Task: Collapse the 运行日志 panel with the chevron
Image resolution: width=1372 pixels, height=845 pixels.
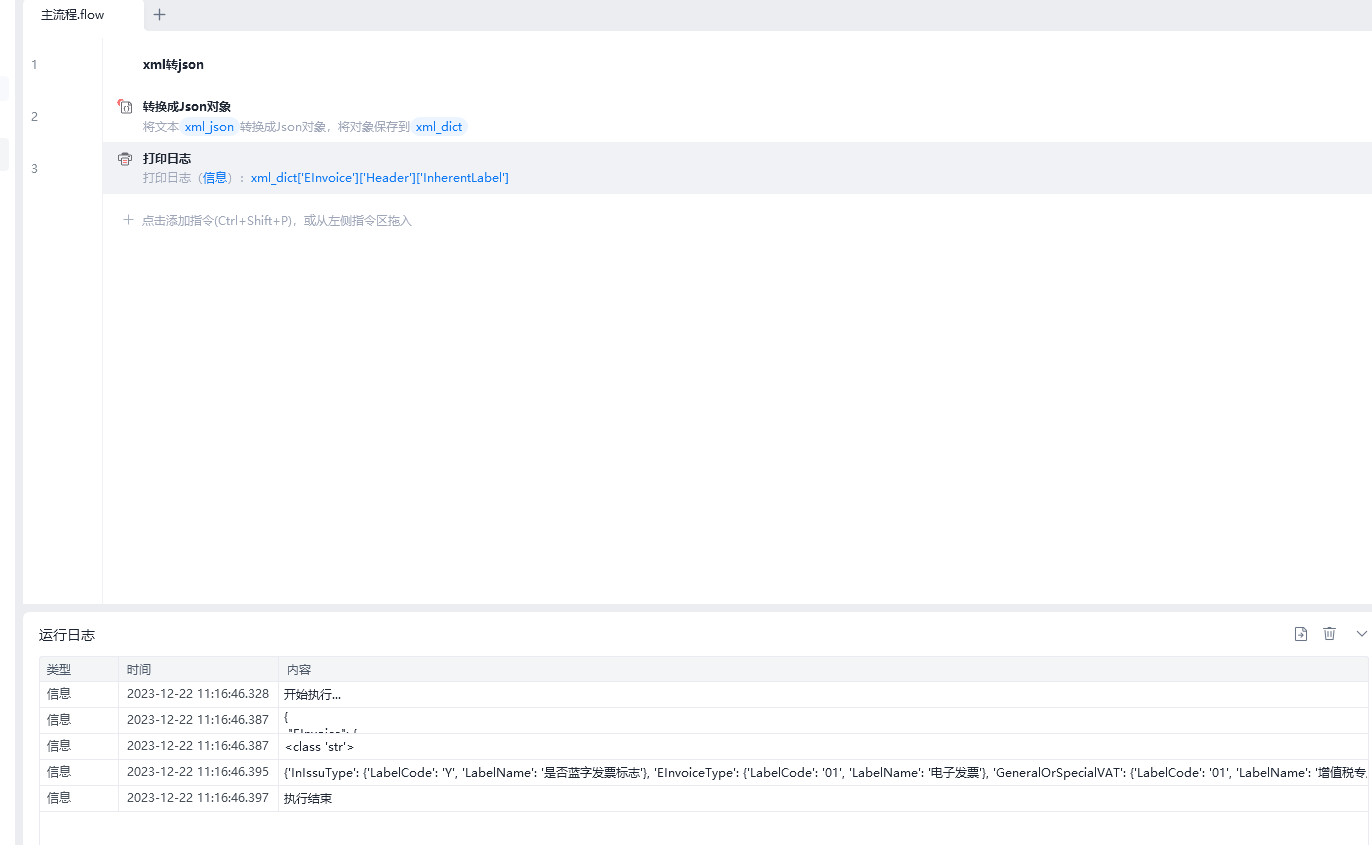Action: pyautogui.click(x=1360, y=634)
